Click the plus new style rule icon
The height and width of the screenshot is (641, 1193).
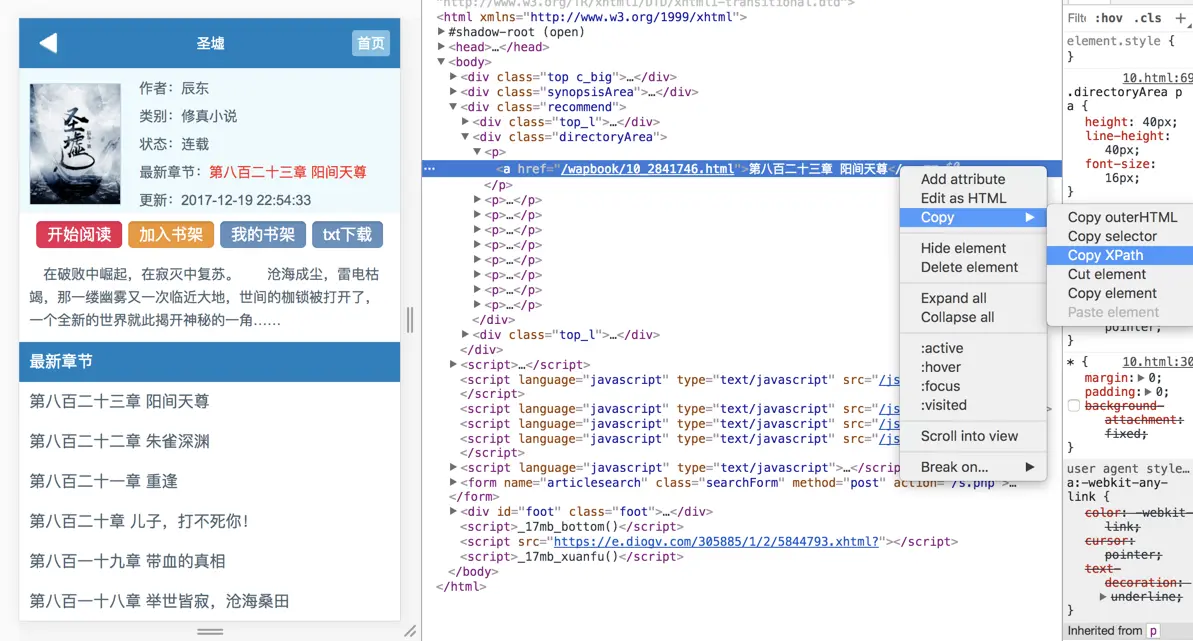[x=1180, y=18]
